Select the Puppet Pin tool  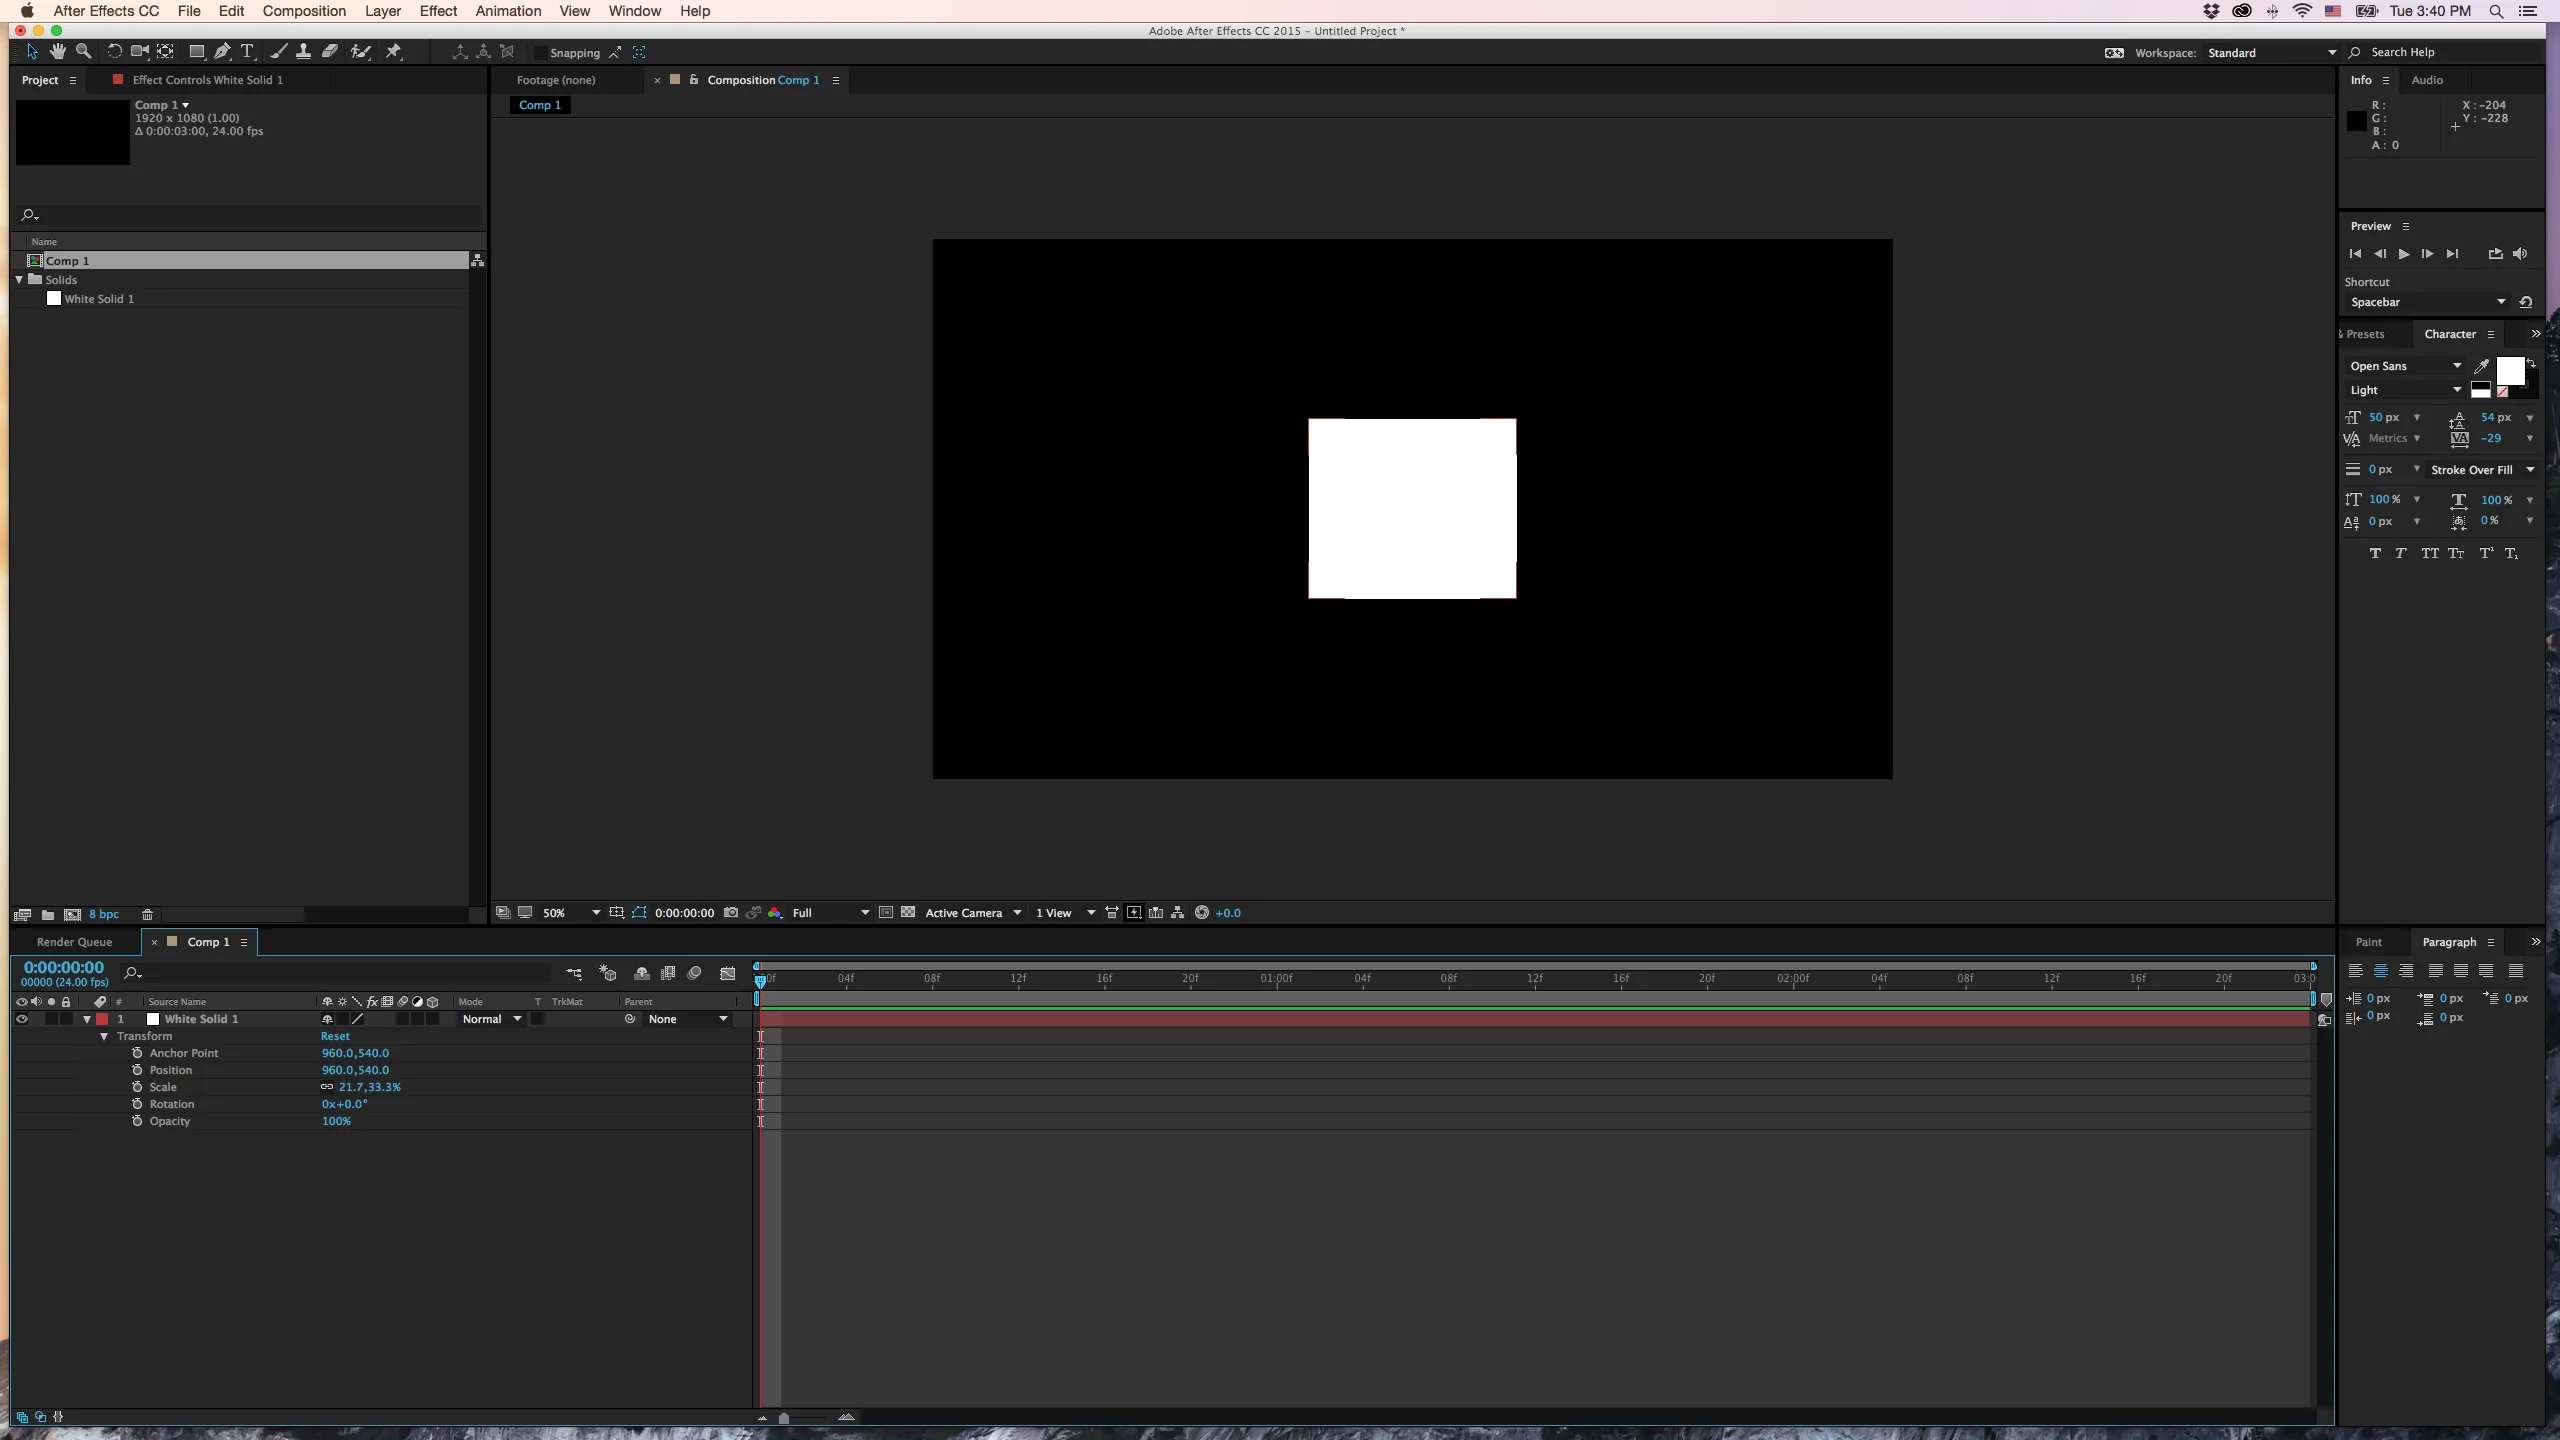pos(393,52)
